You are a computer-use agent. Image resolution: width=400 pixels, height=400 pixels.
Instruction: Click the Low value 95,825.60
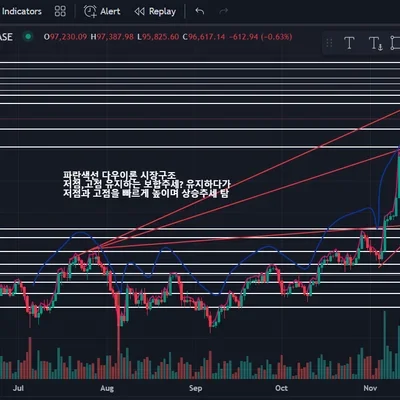tap(161, 37)
